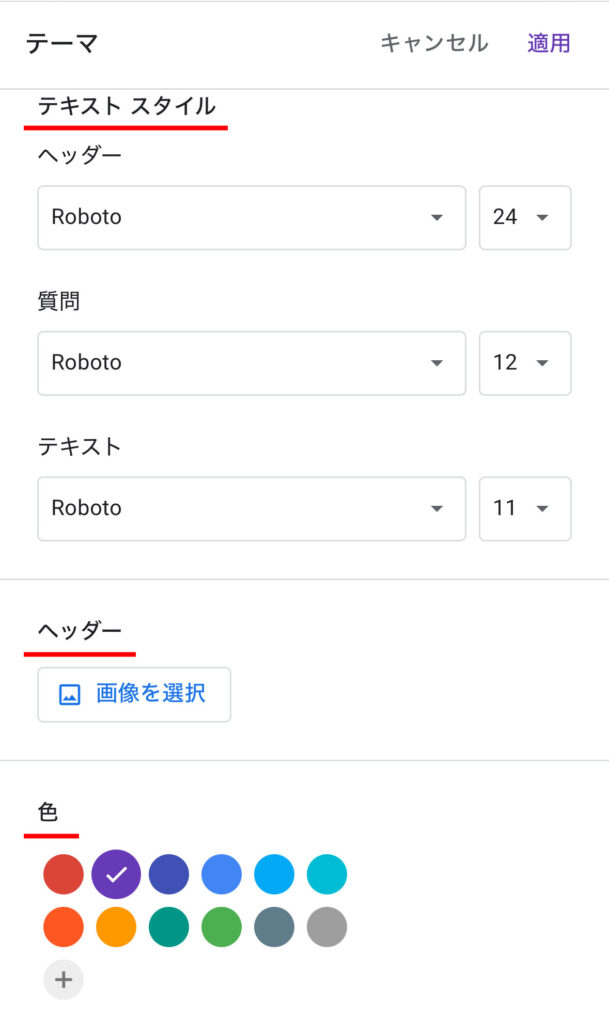The height and width of the screenshot is (1024, 609).
Task: Pick the gray color swatch
Action: (327, 927)
